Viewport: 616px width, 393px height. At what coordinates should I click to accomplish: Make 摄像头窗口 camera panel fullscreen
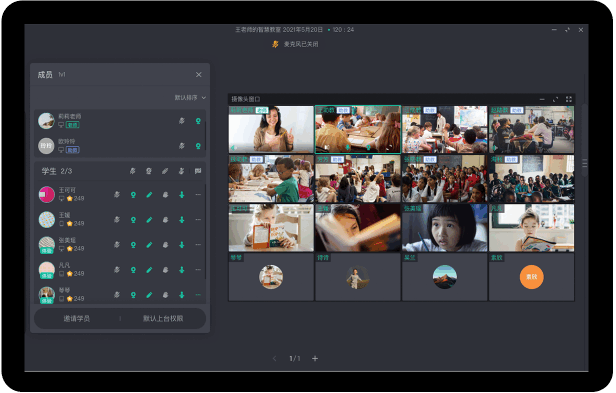(569, 99)
